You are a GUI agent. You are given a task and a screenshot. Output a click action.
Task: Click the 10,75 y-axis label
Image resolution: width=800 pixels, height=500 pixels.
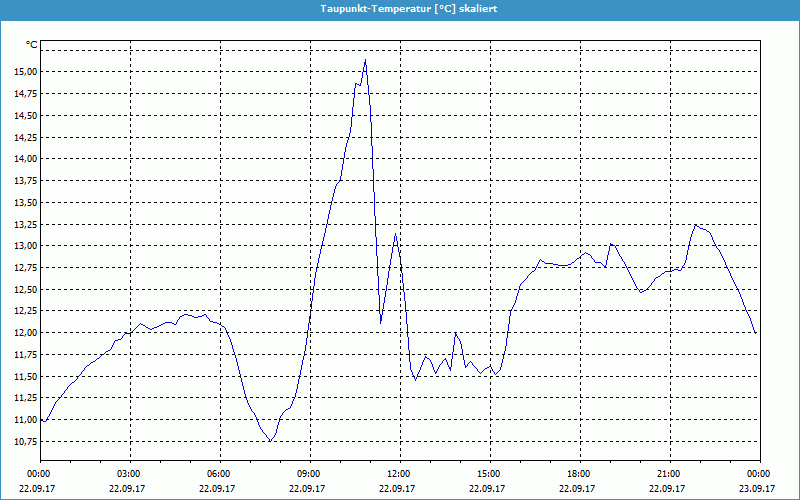point(25,442)
